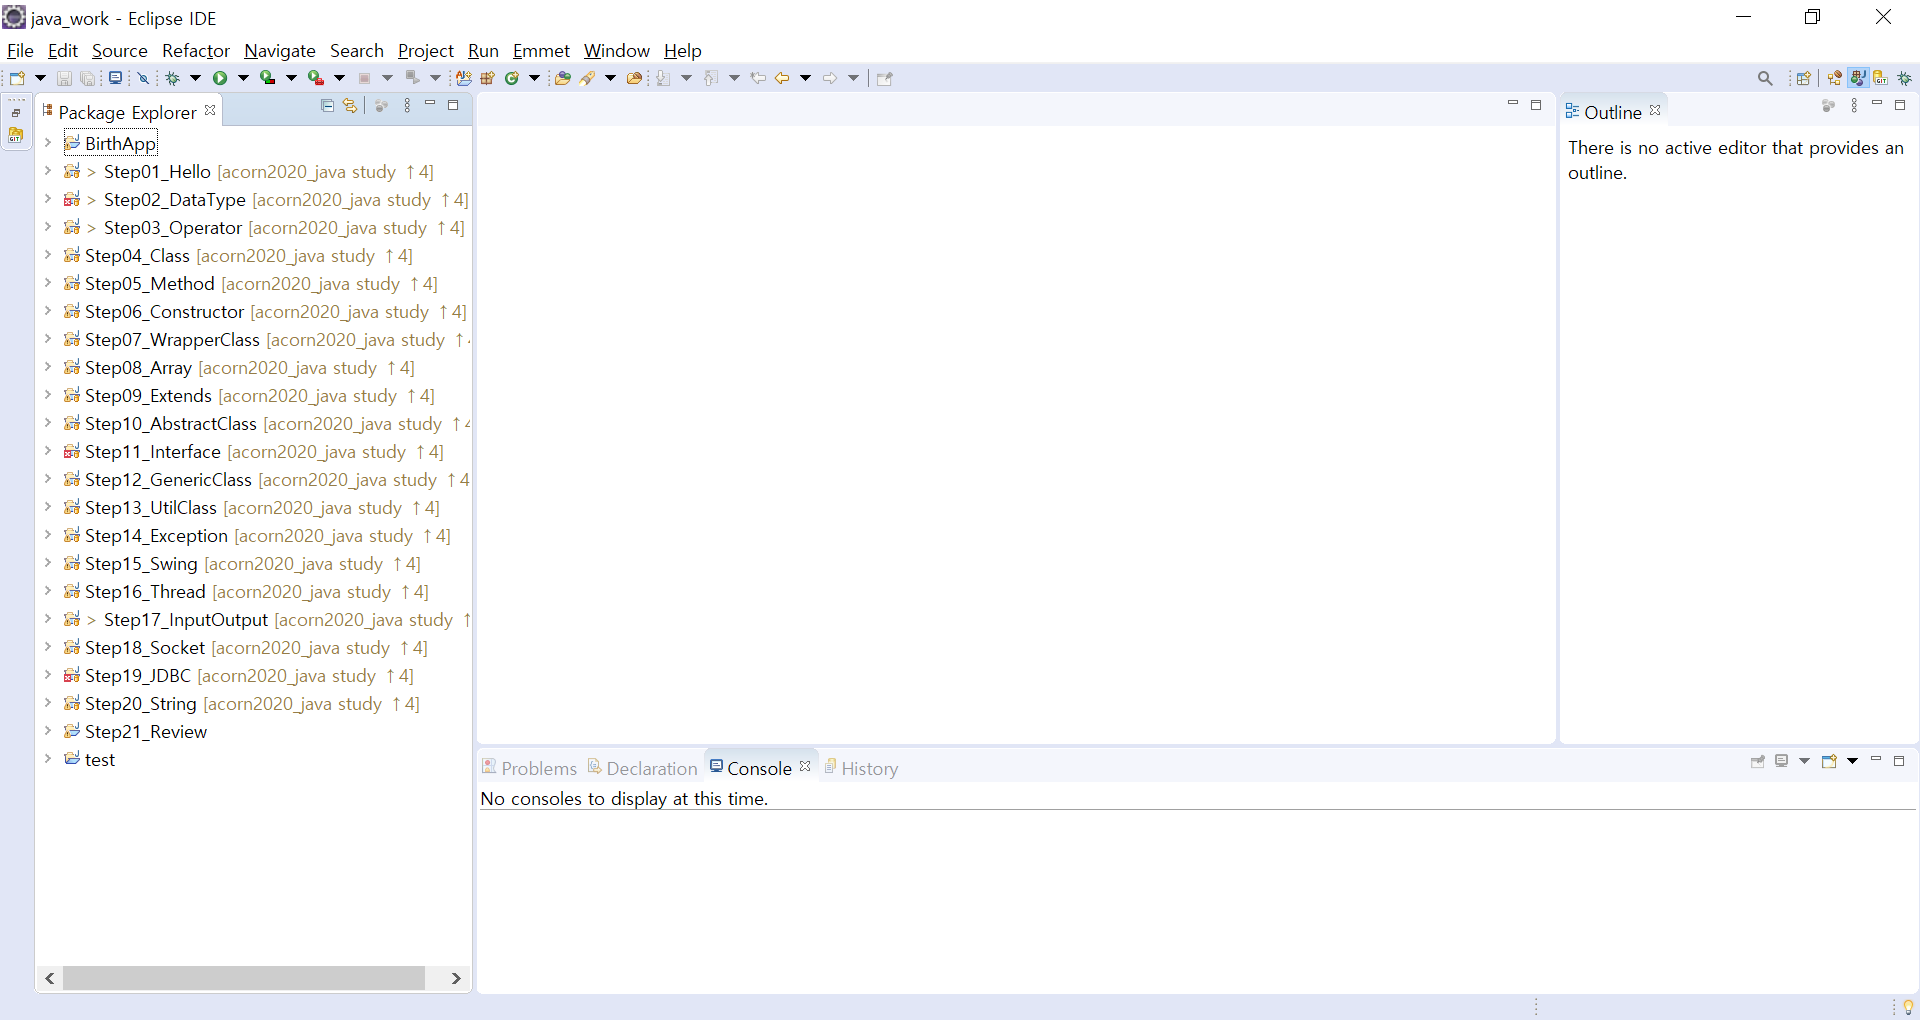Open the New file dropdown arrow
Viewport: 1920px width, 1020px height.
[40, 78]
